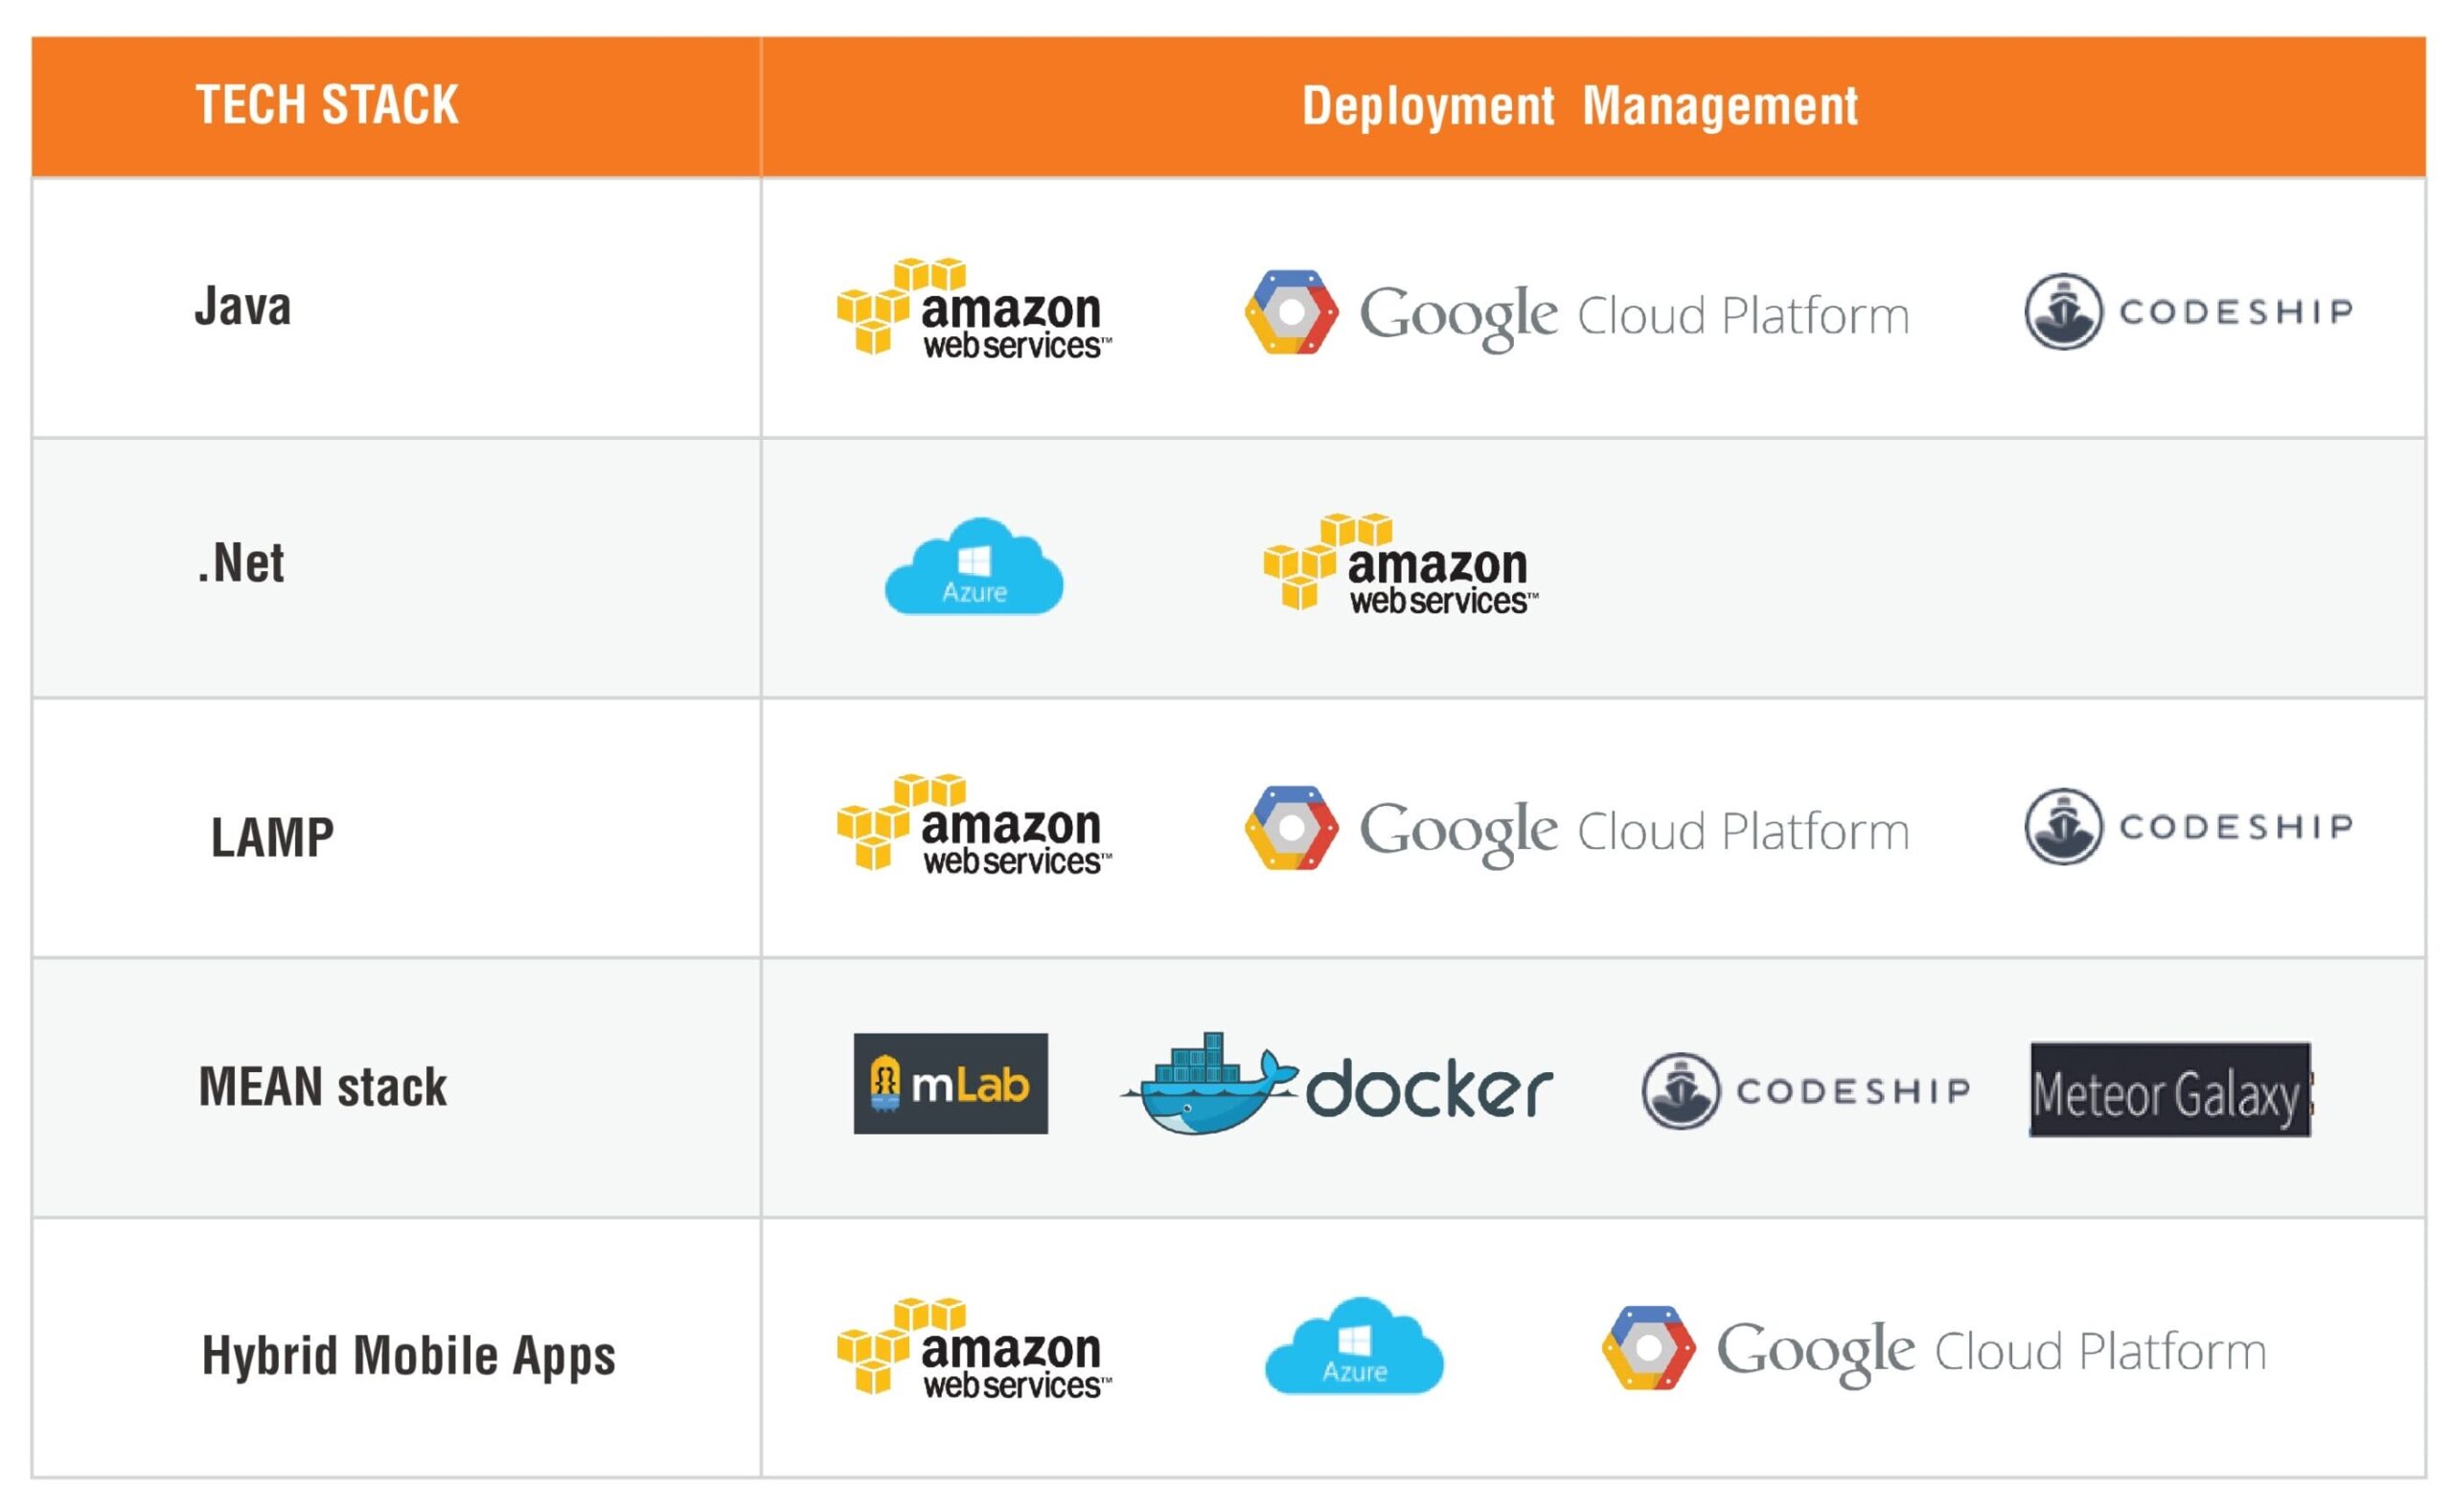
Task: Click the Amazon Web Services logo in Java row
Action: (974, 307)
